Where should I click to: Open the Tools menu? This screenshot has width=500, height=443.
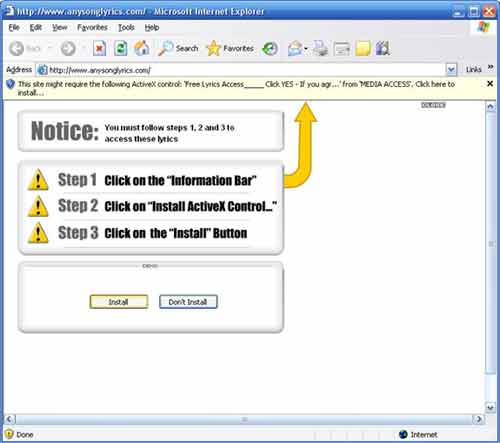pyautogui.click(x=126, y=28)
